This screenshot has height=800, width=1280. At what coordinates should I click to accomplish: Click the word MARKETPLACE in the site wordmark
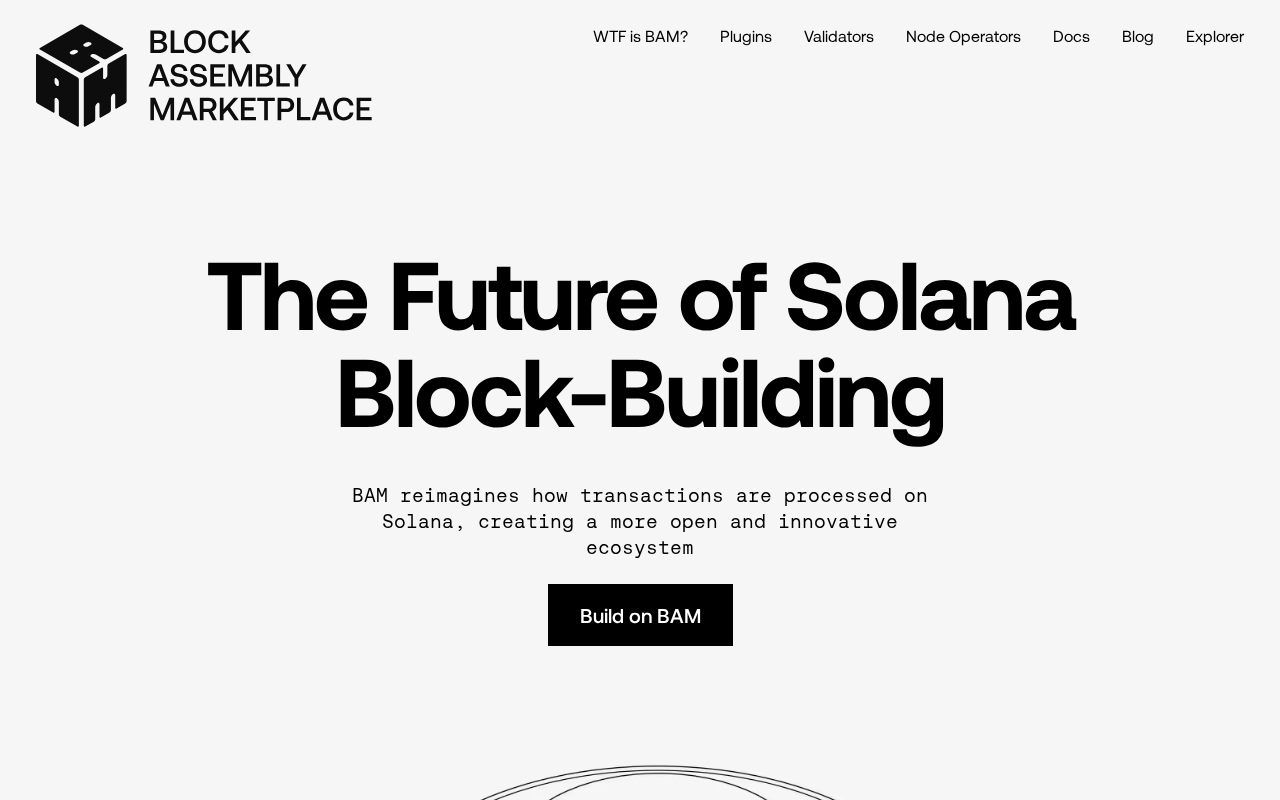click(x=260, y=109)
